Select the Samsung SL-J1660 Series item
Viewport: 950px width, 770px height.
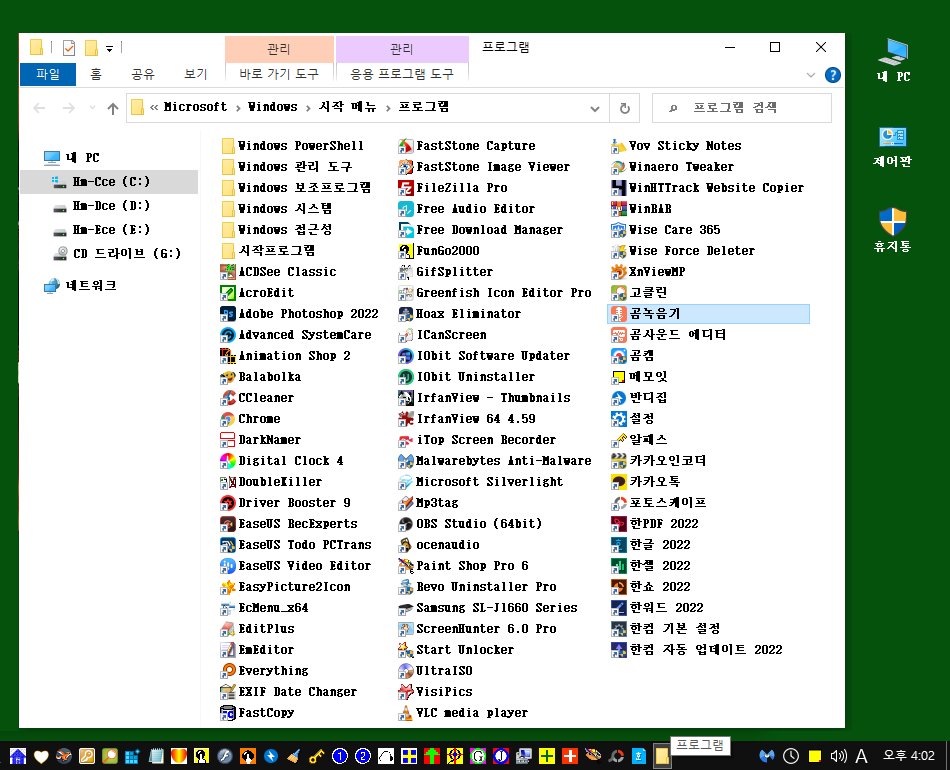[488, 608]
